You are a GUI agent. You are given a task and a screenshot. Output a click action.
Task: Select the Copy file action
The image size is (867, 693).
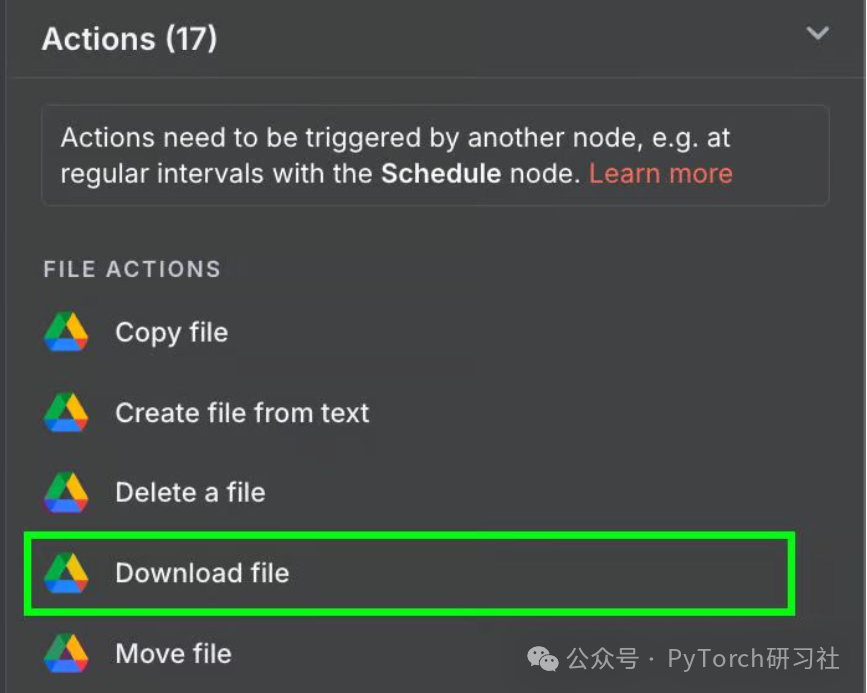[172, 333]
